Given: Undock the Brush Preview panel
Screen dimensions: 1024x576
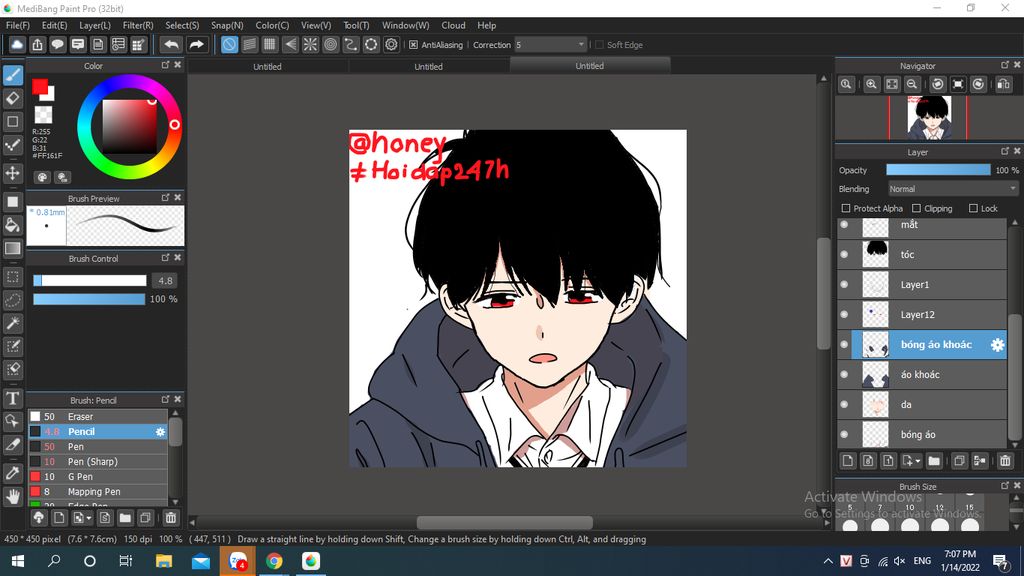Looking at the screenshot, I should point(165,198).
